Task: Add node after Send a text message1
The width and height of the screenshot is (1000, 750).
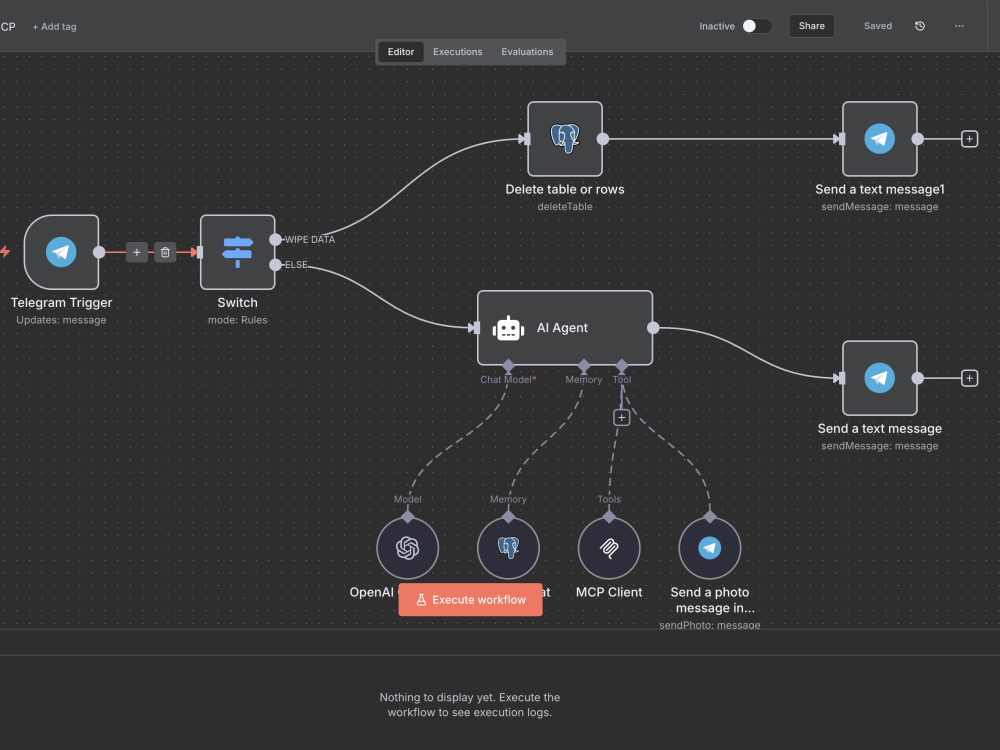Action: [969, 138]
